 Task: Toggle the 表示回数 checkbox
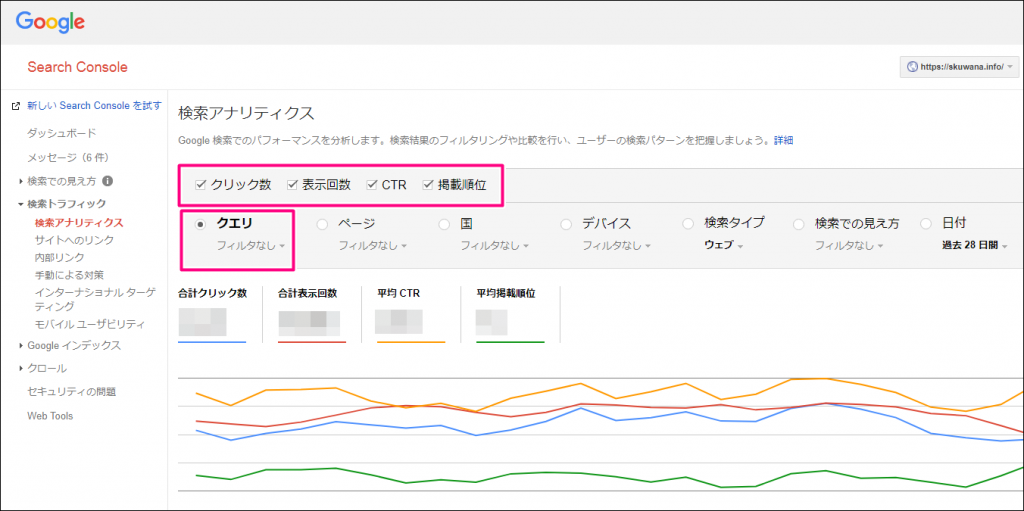tap(292, 185)
